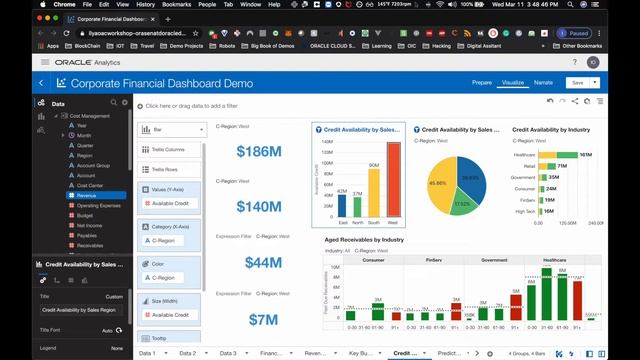Click C-Region in the Color section
Viewport: 640px width, 360px height.
pyautogui.click(x=163, y=278)
